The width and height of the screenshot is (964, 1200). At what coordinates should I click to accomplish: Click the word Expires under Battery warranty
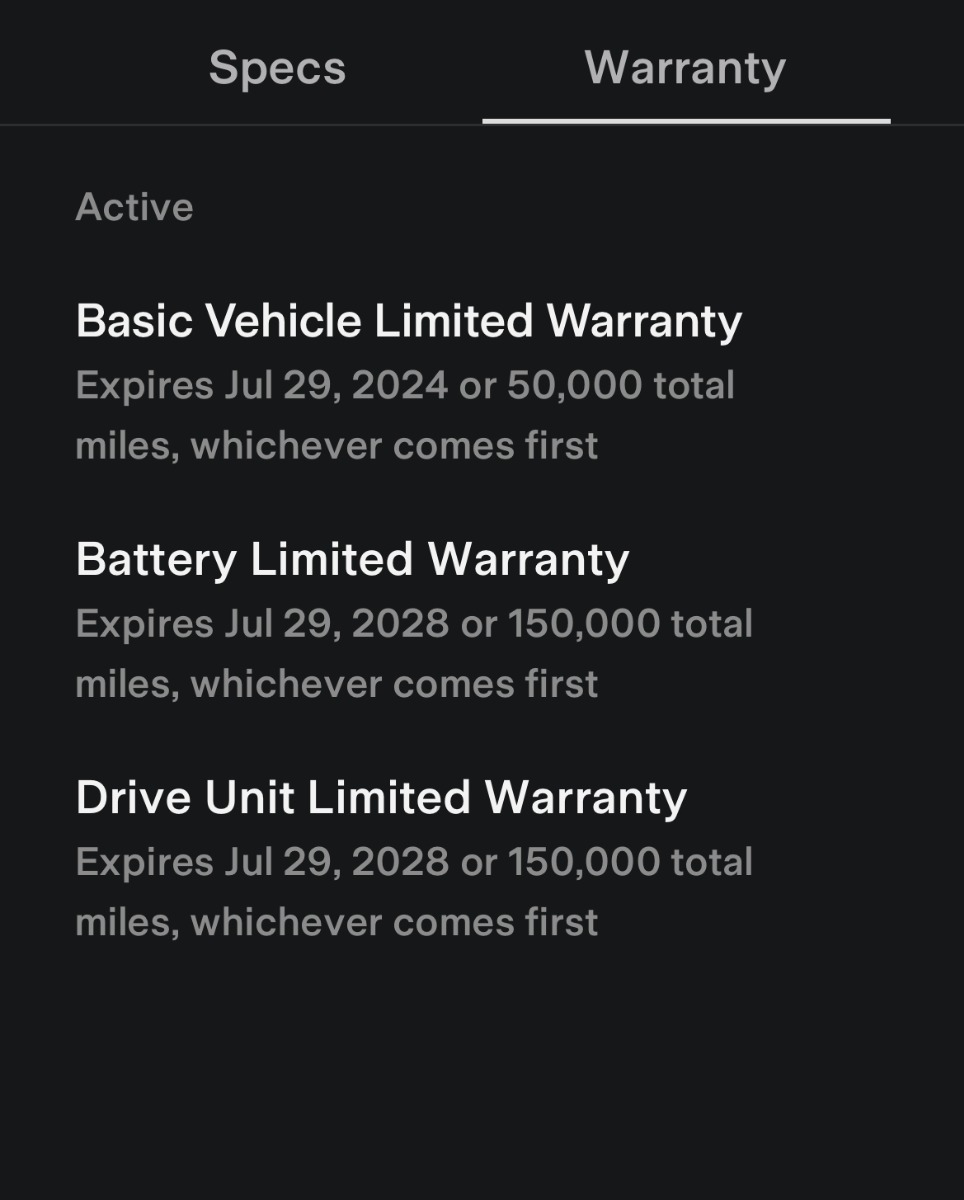144,624
